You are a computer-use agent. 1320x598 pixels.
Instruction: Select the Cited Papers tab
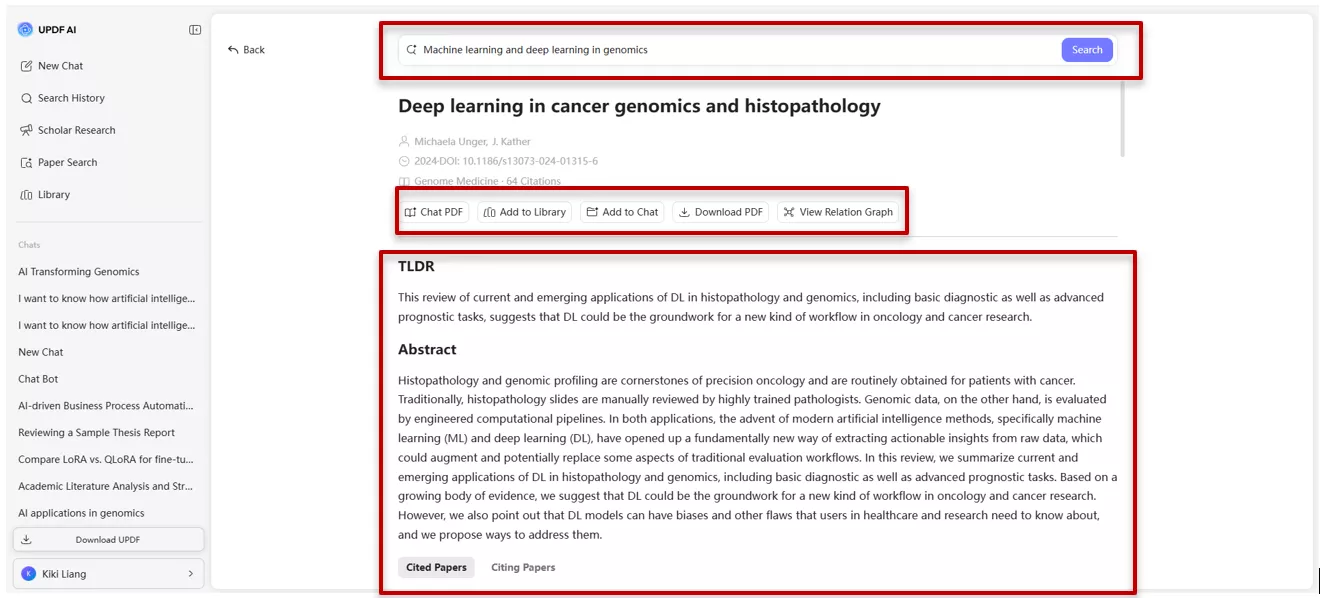click(x=436, y=566)
